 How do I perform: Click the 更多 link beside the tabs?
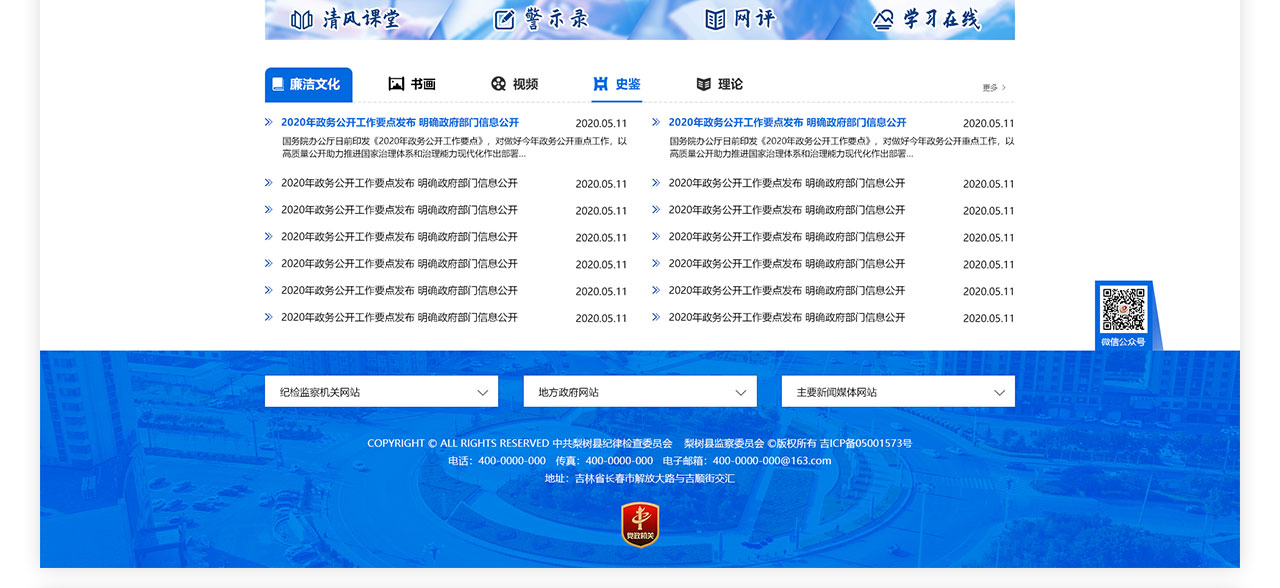(x=994, y=88)
